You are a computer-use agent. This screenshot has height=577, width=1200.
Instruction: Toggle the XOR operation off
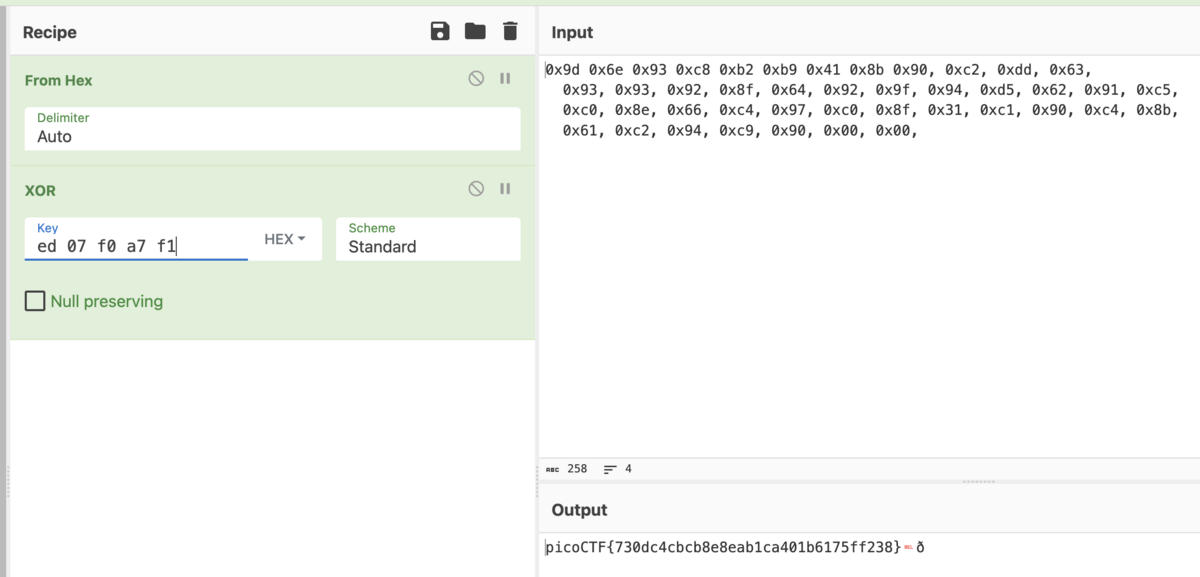point(476,188)
